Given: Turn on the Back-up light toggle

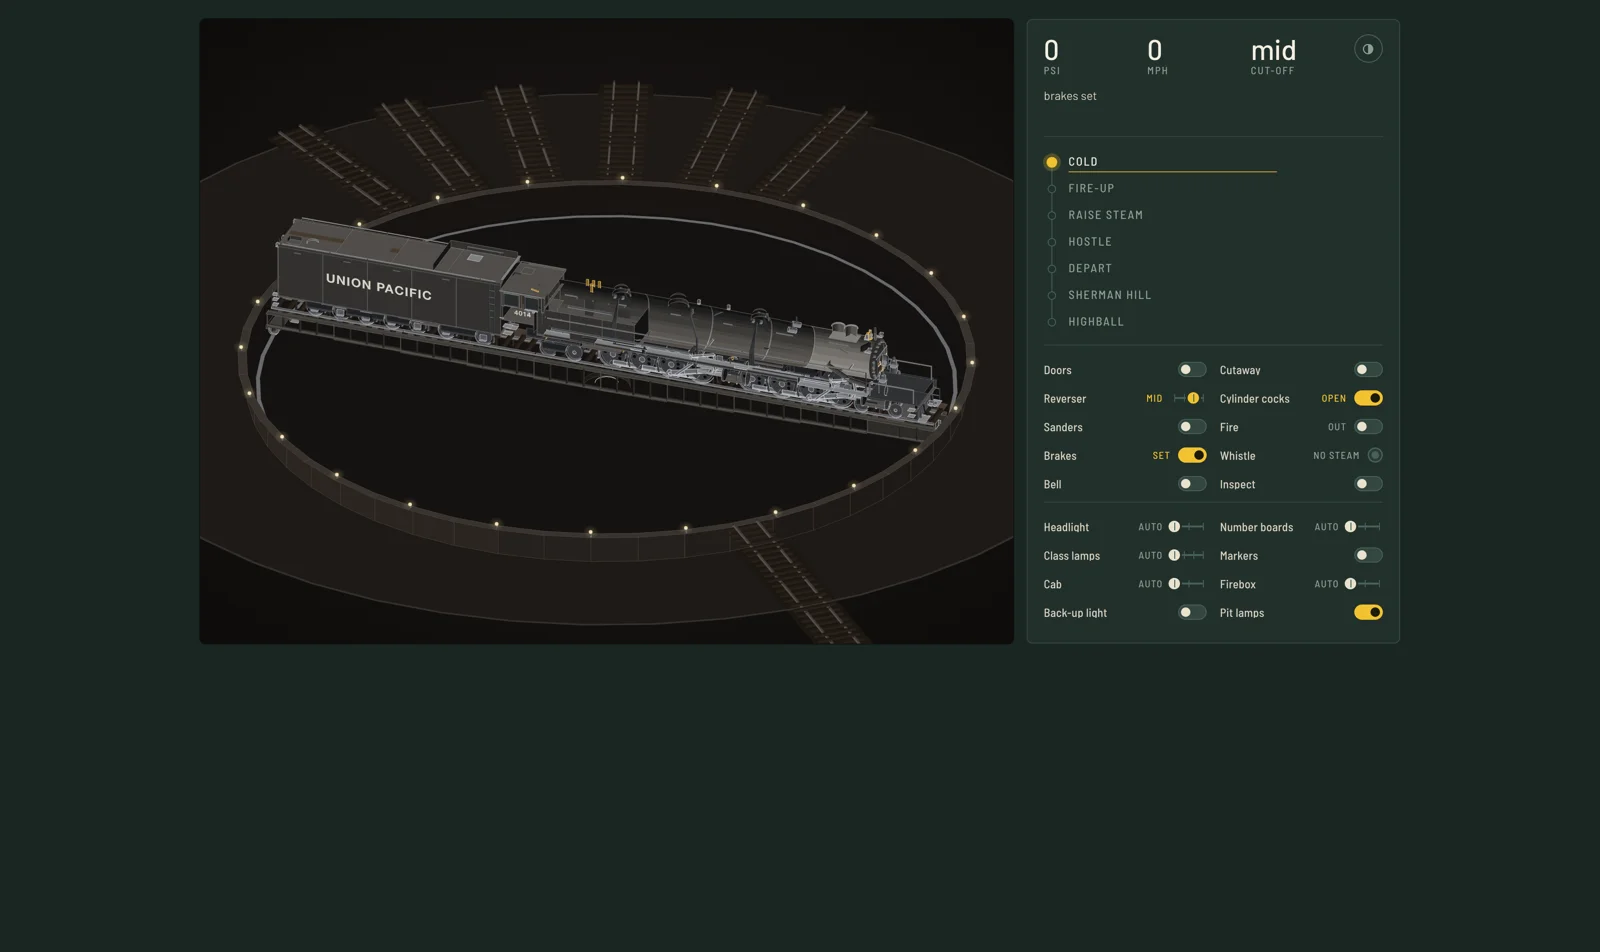Looking at the screenshot, I should point(1192,612).
